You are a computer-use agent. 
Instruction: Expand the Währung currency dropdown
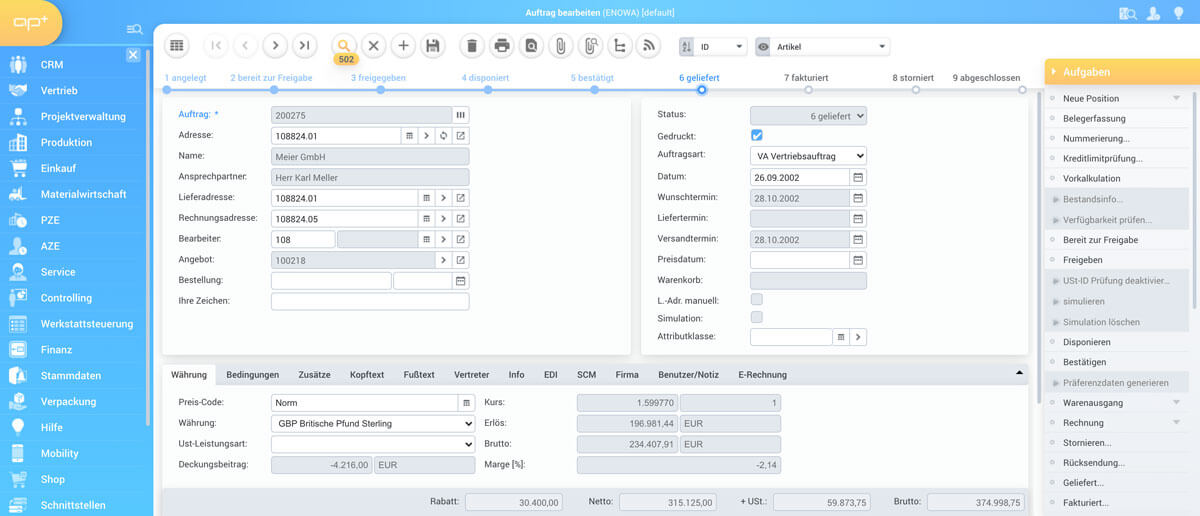coord(372,423)
